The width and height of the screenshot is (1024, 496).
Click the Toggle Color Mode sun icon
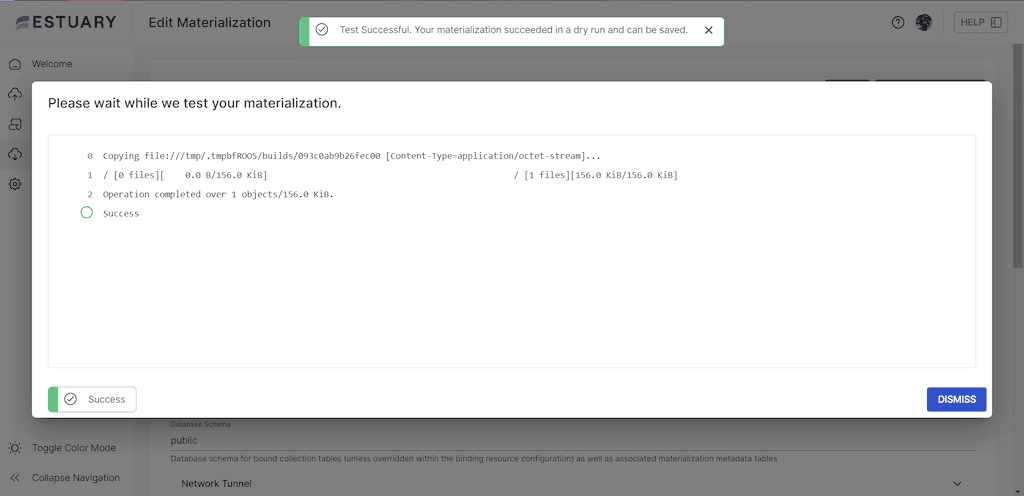coord(15,448)
